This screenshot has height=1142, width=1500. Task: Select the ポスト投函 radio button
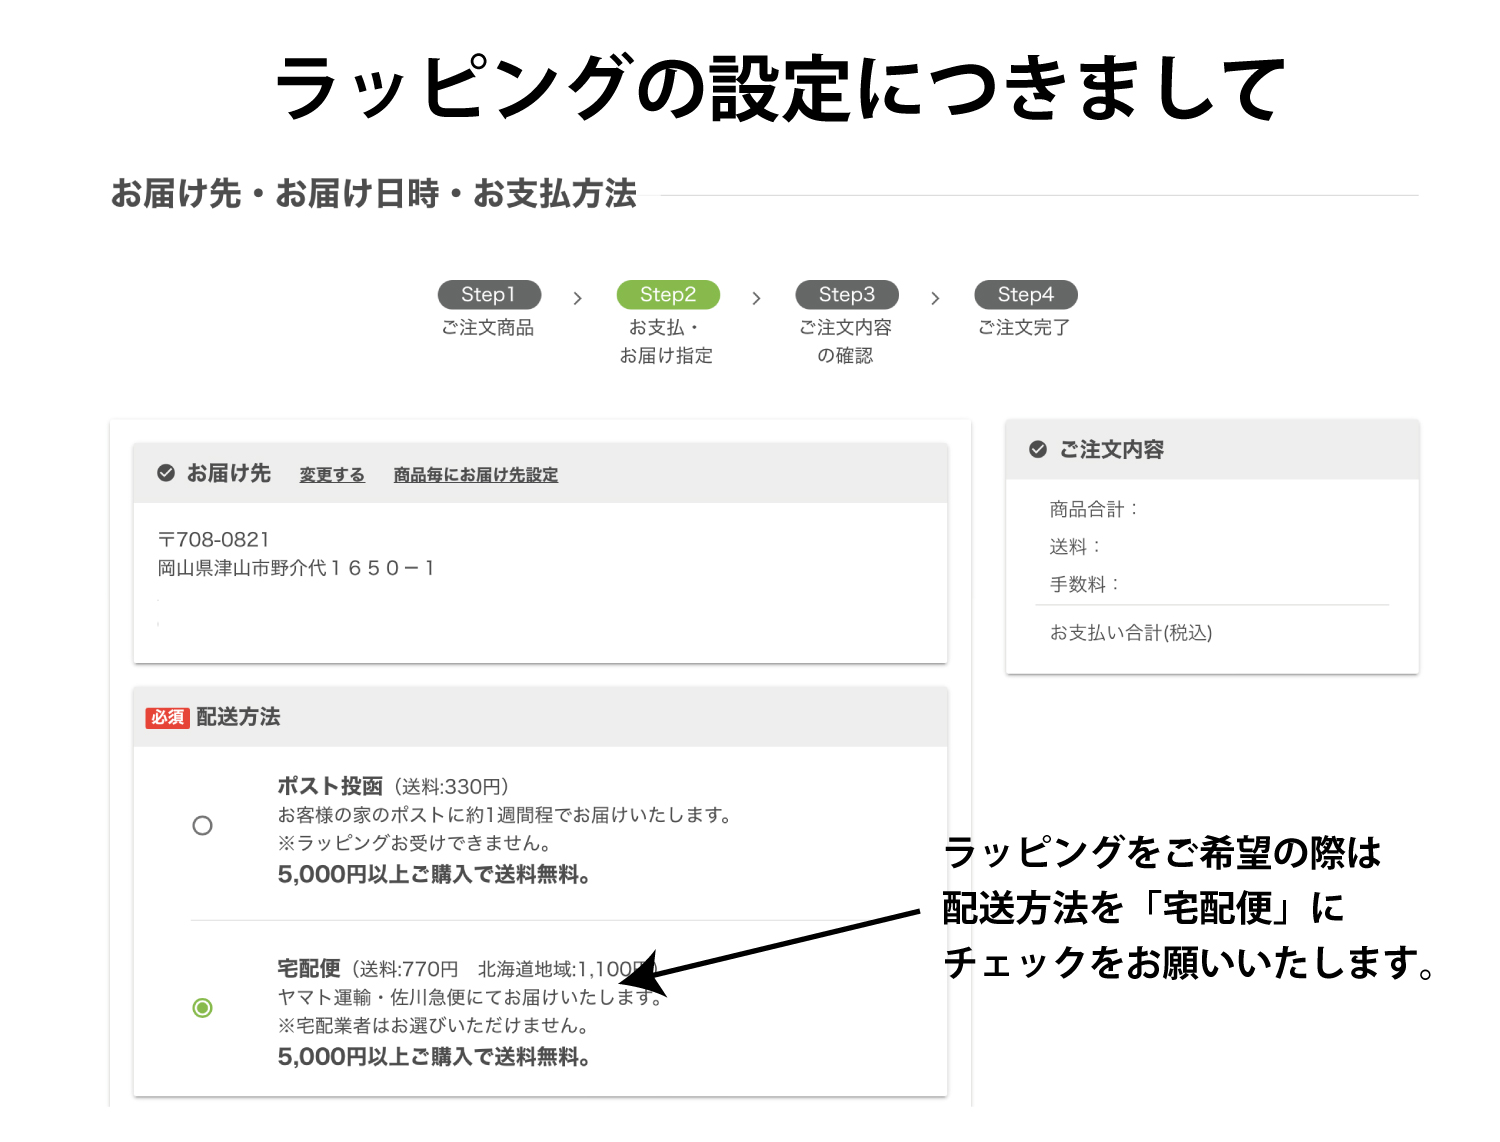click(x=203, y=826)
